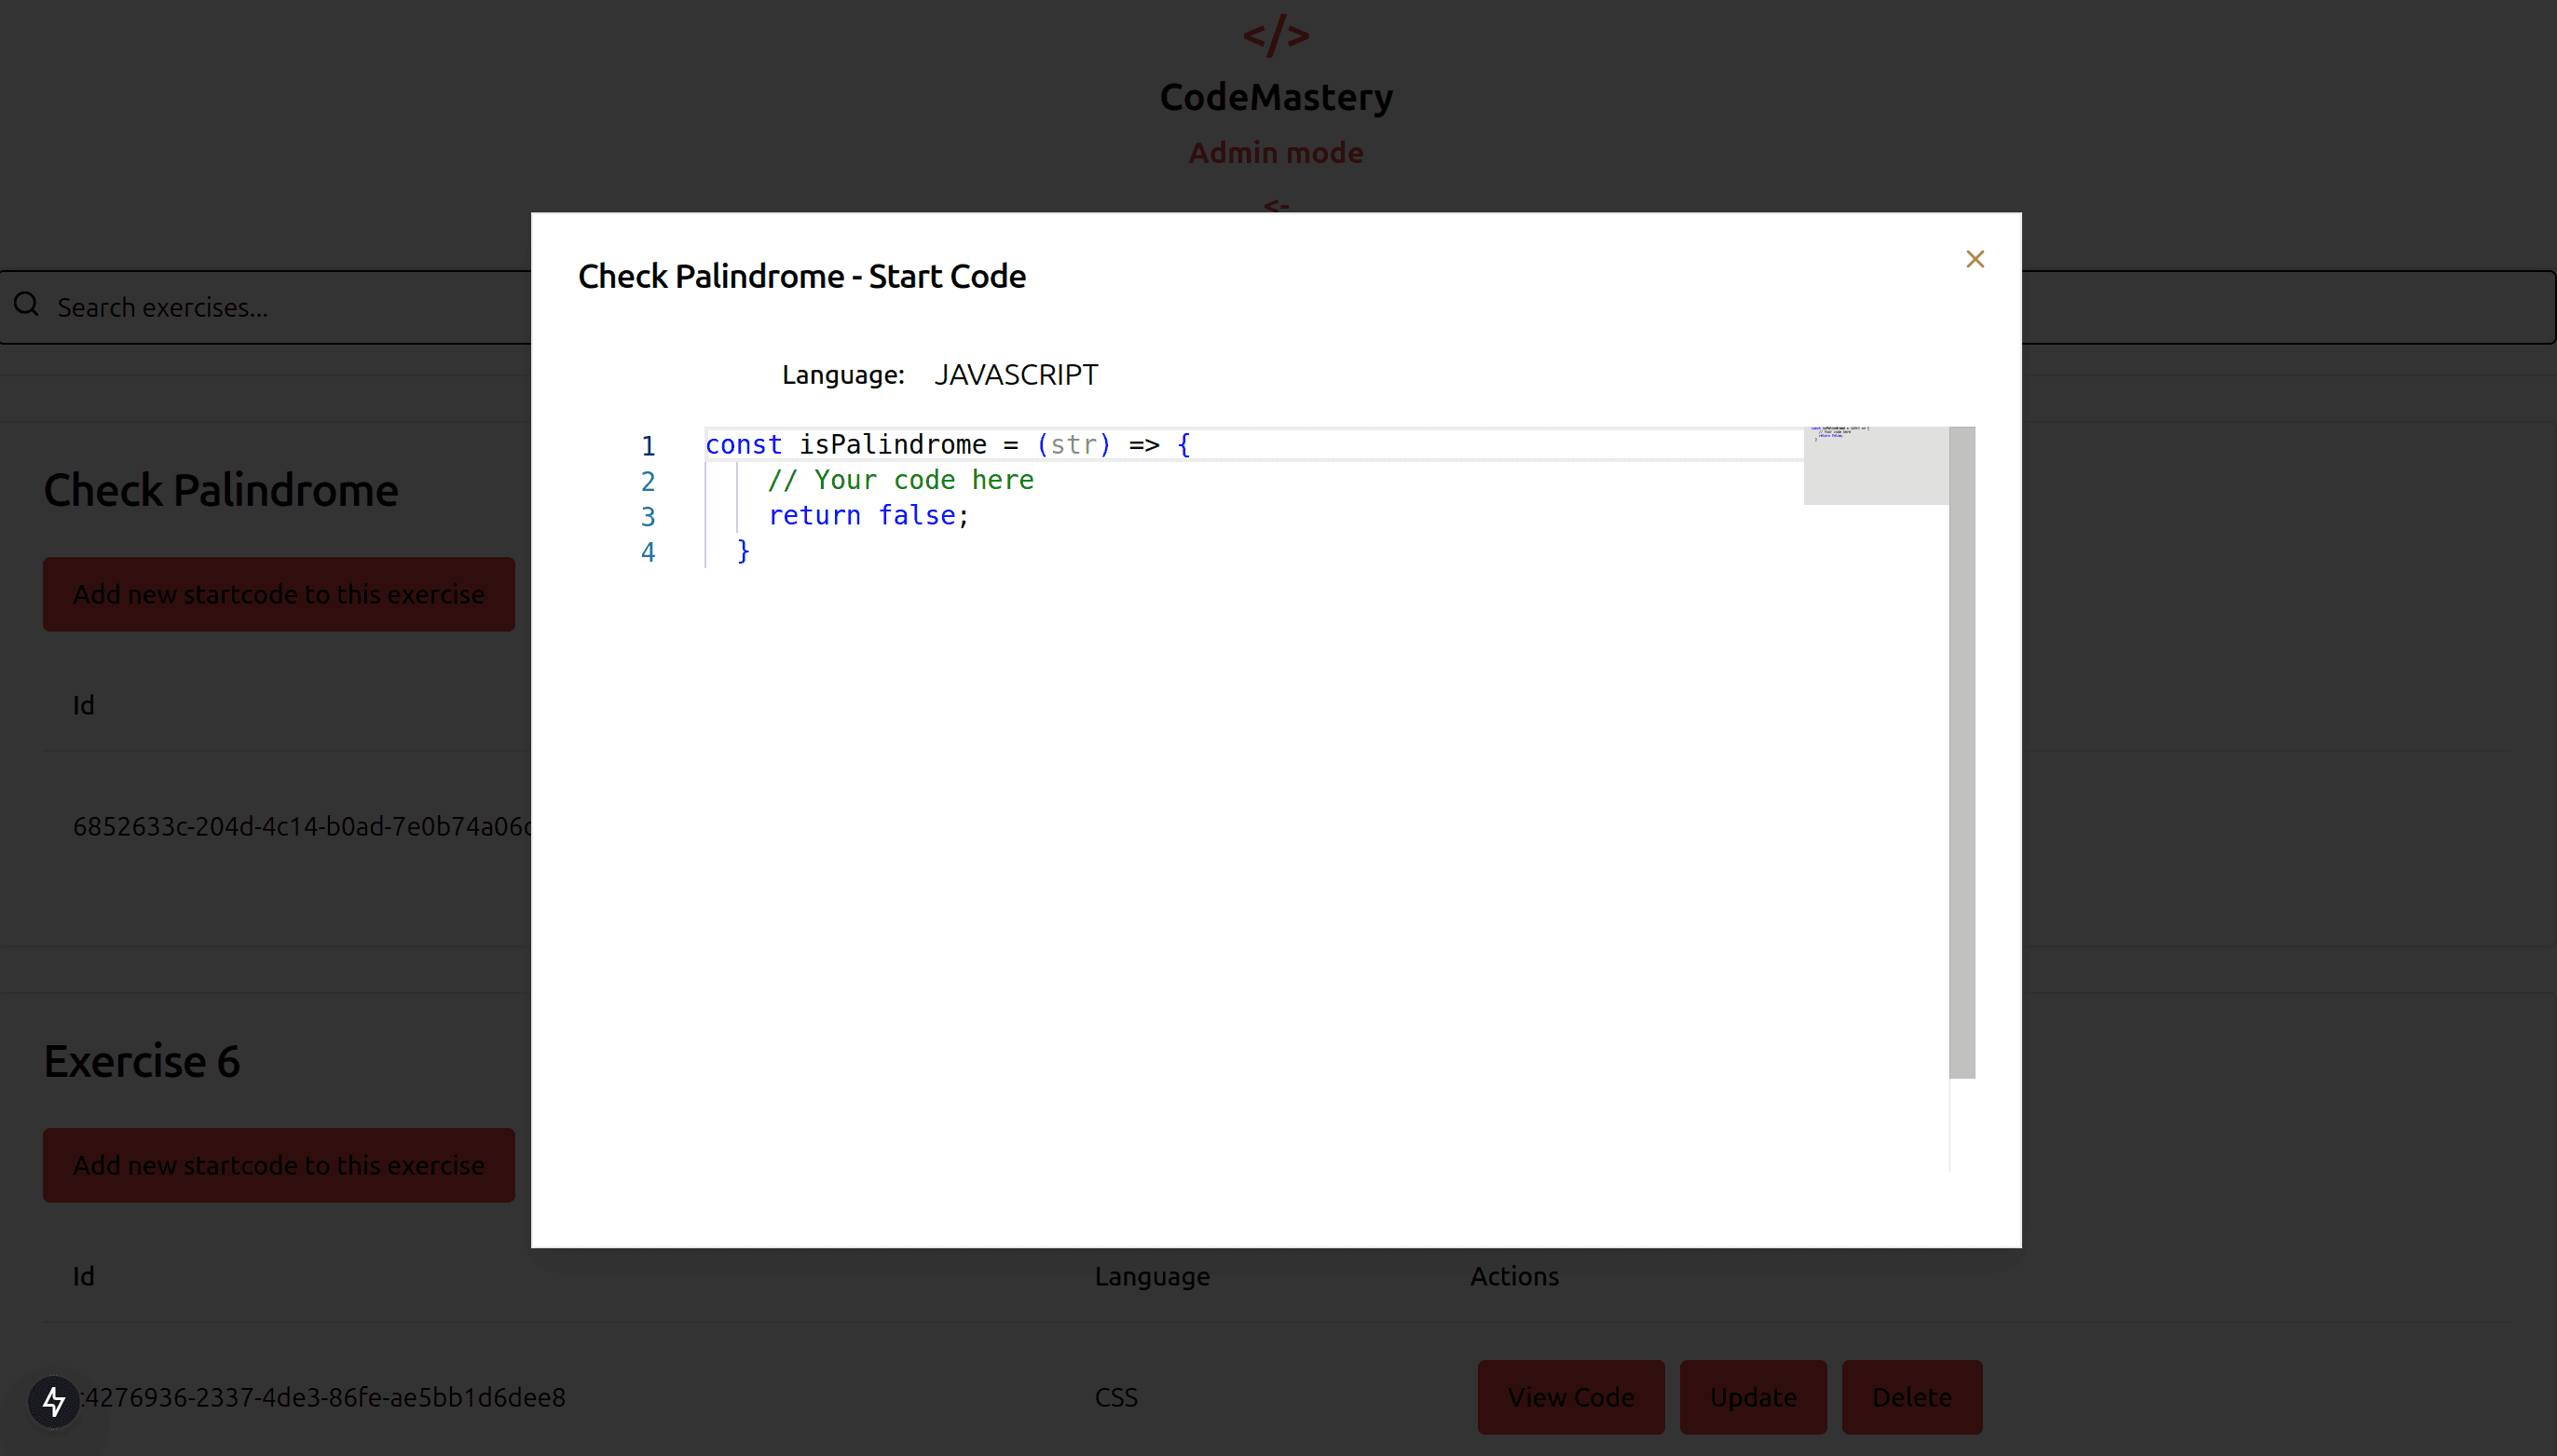Delete the CSS startcode entry
Image resolution: width=2557 pixels, height=1456 pixels.
click(x=1912, y=1396)
